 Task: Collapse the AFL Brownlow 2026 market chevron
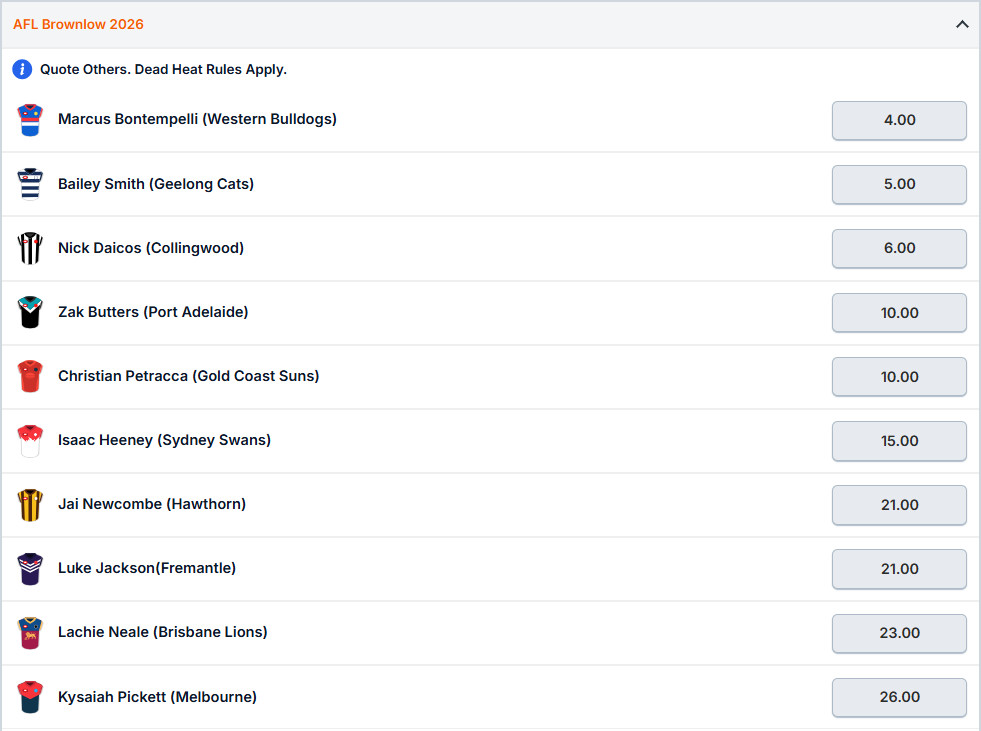[x=962, y=24]
